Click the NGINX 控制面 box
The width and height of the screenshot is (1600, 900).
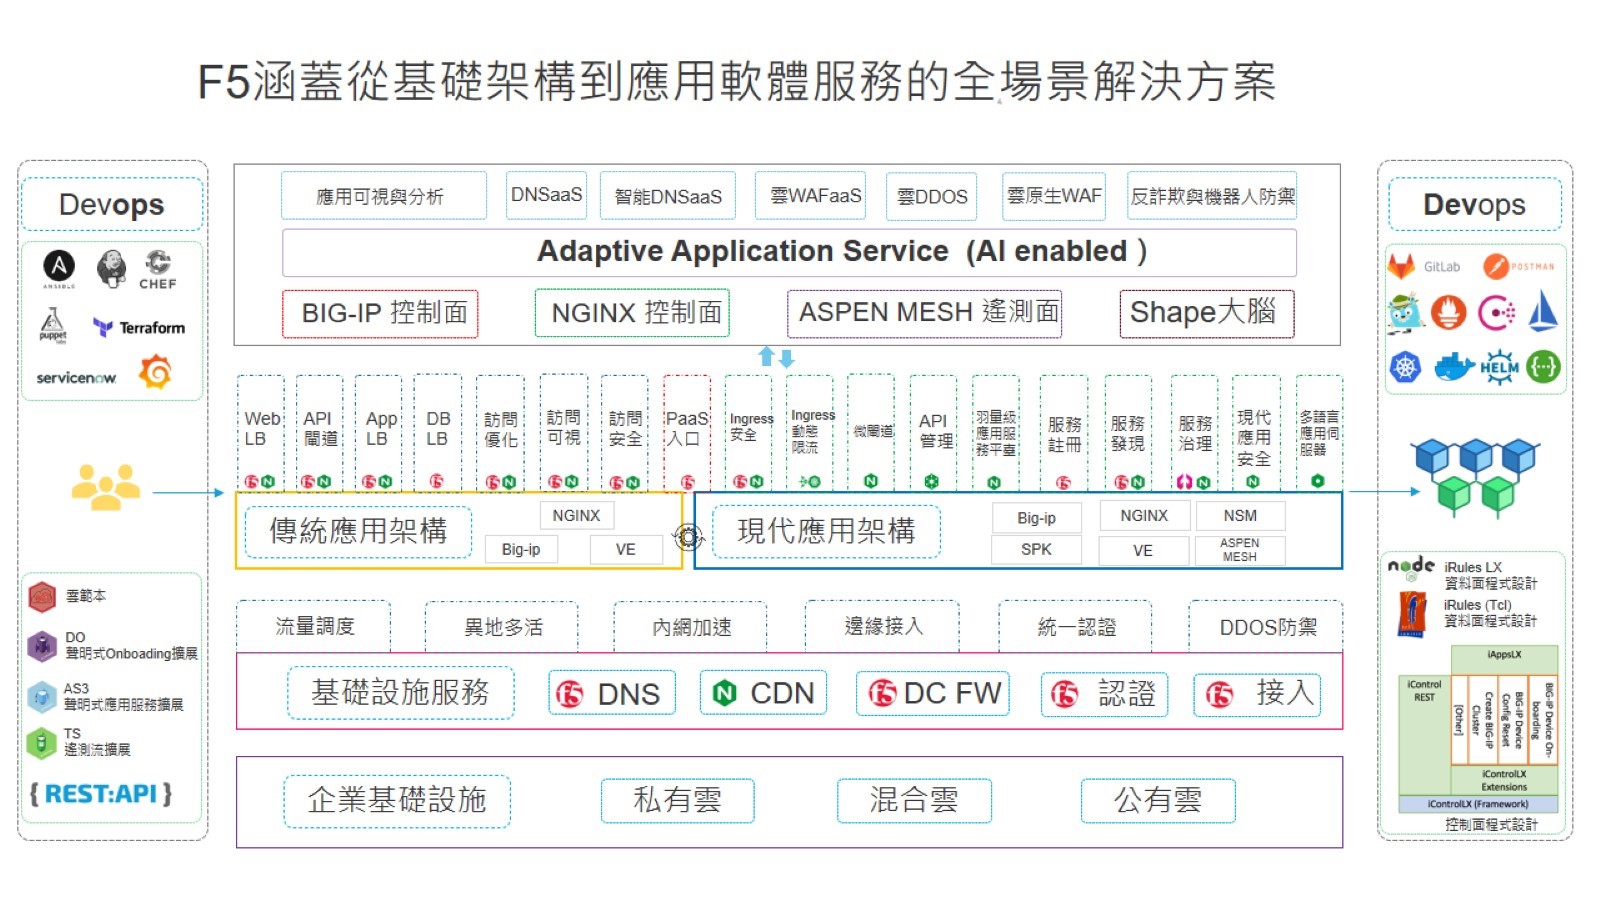632,313
